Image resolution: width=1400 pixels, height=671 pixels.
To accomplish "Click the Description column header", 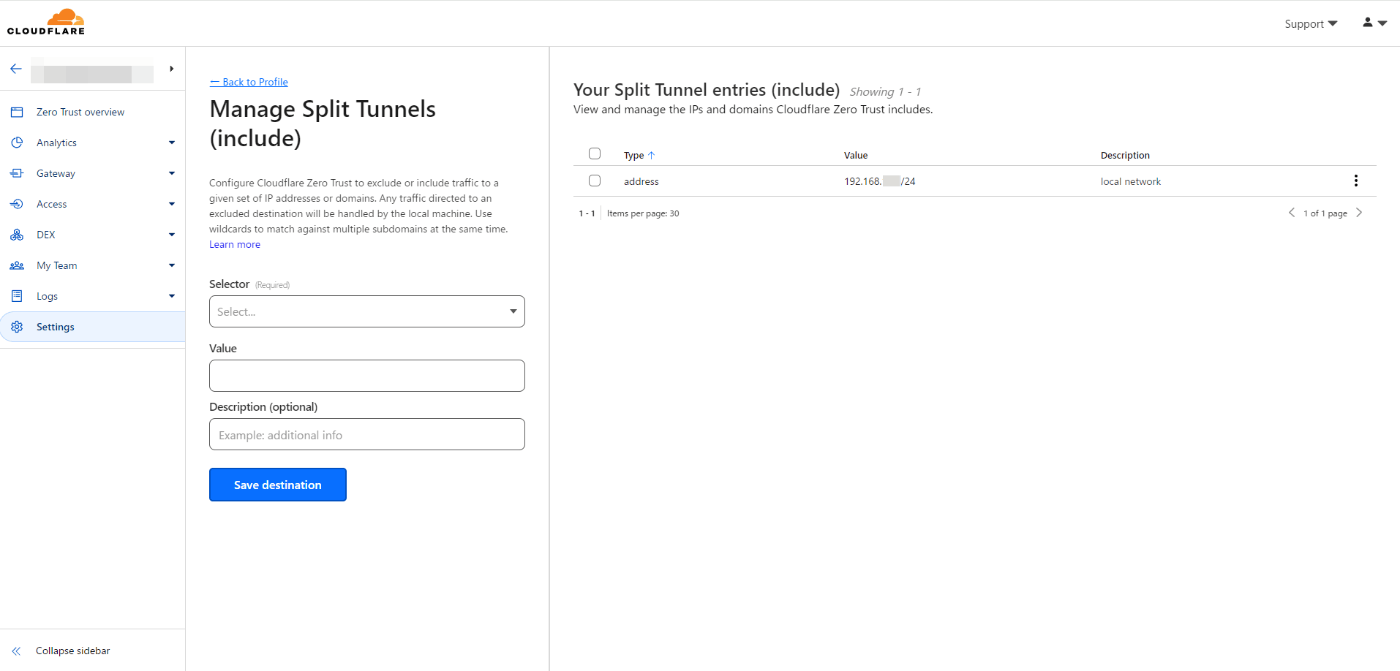I will 1125,155.
